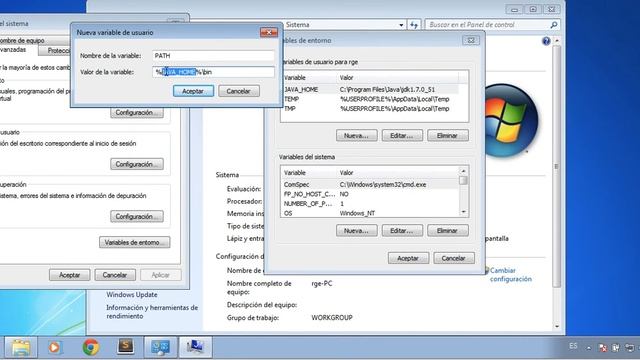Expand the Sistema address bar dropdown
Image resolution: width=640 pixels, height=360 pixels.
coord(401,25)
